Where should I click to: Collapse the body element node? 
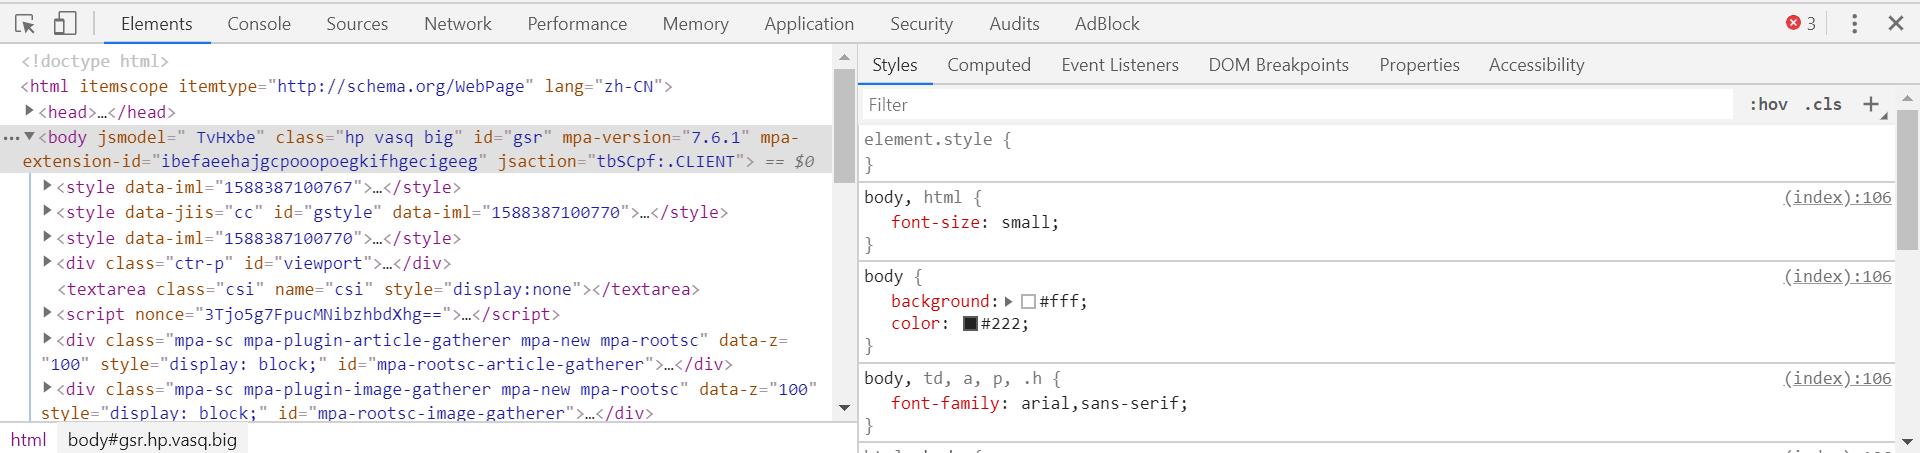point(30,136)
